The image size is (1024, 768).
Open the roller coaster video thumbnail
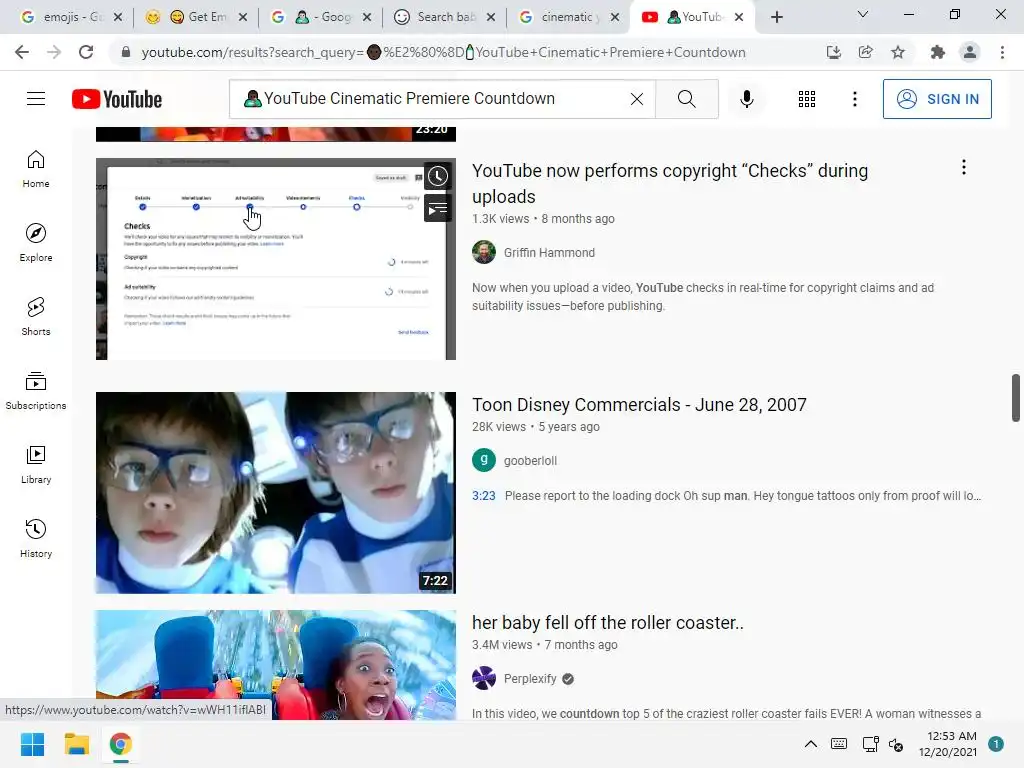tap(276, 665)
